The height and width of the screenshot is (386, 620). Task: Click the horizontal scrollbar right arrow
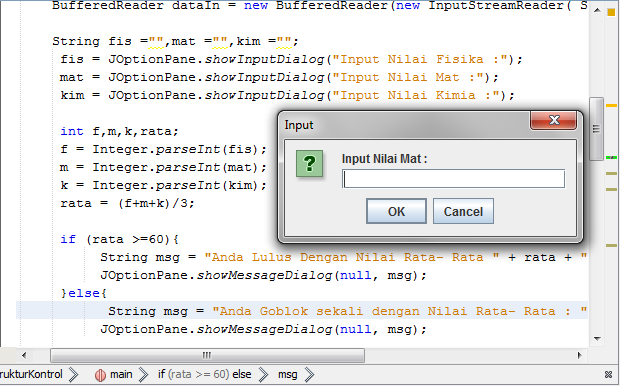point(580,355)
